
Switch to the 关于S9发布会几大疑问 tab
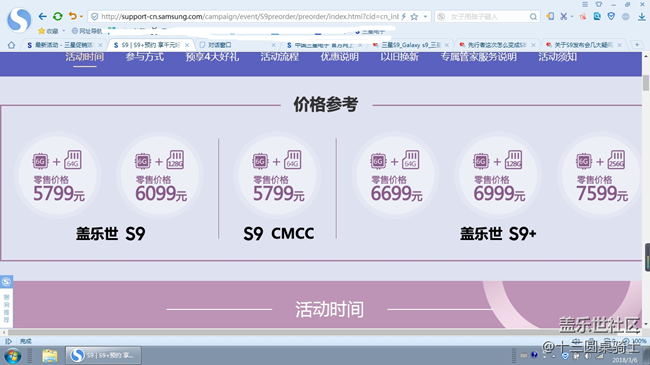(580, 45)
